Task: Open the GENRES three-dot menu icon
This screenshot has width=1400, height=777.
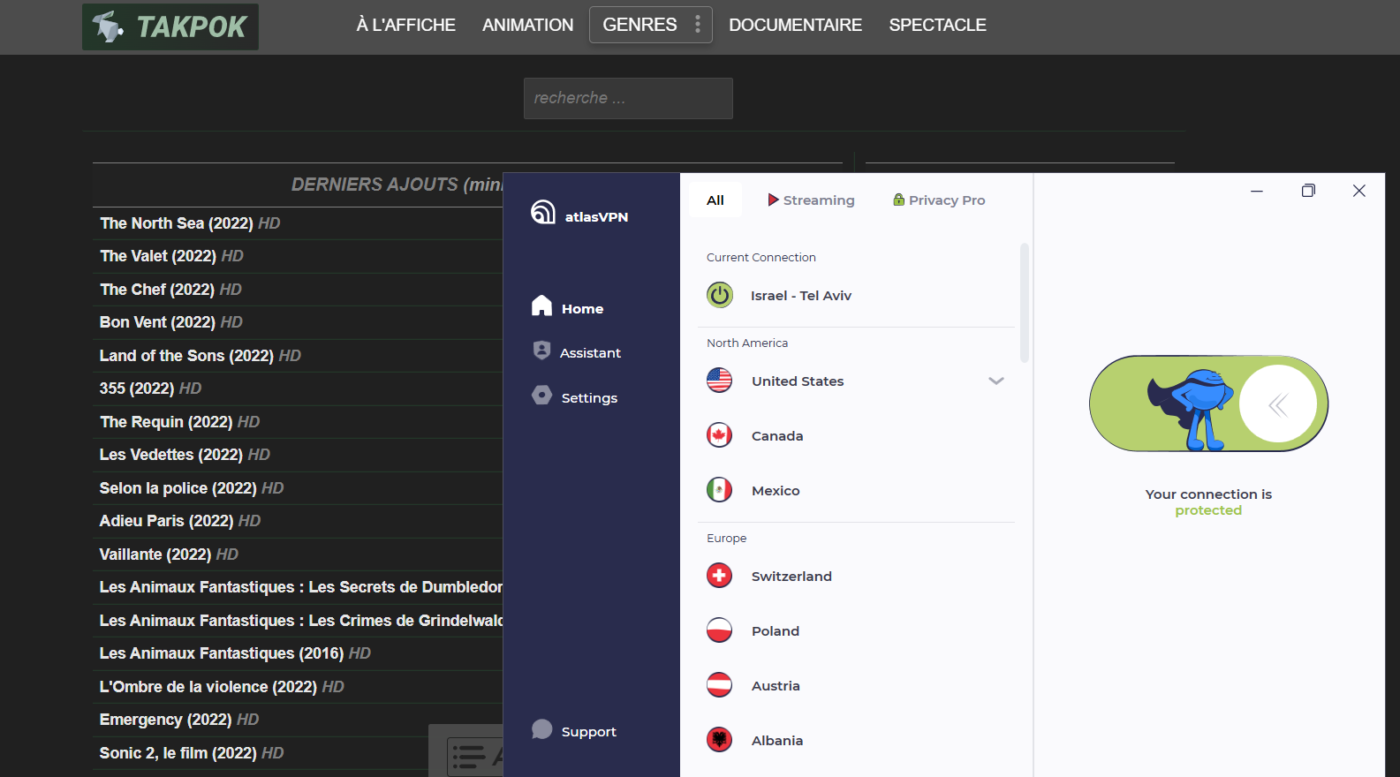Action: point(698,25)
